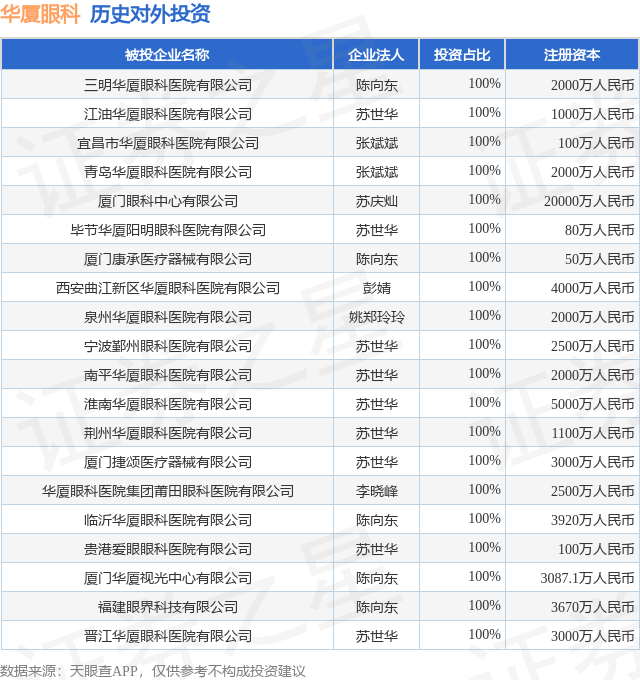Click capital 80万人民币

click(600, 230)
